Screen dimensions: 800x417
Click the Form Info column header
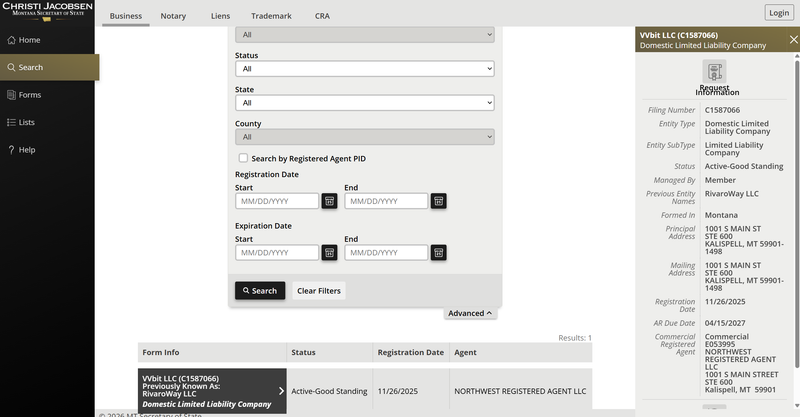(x=212, y=352)
